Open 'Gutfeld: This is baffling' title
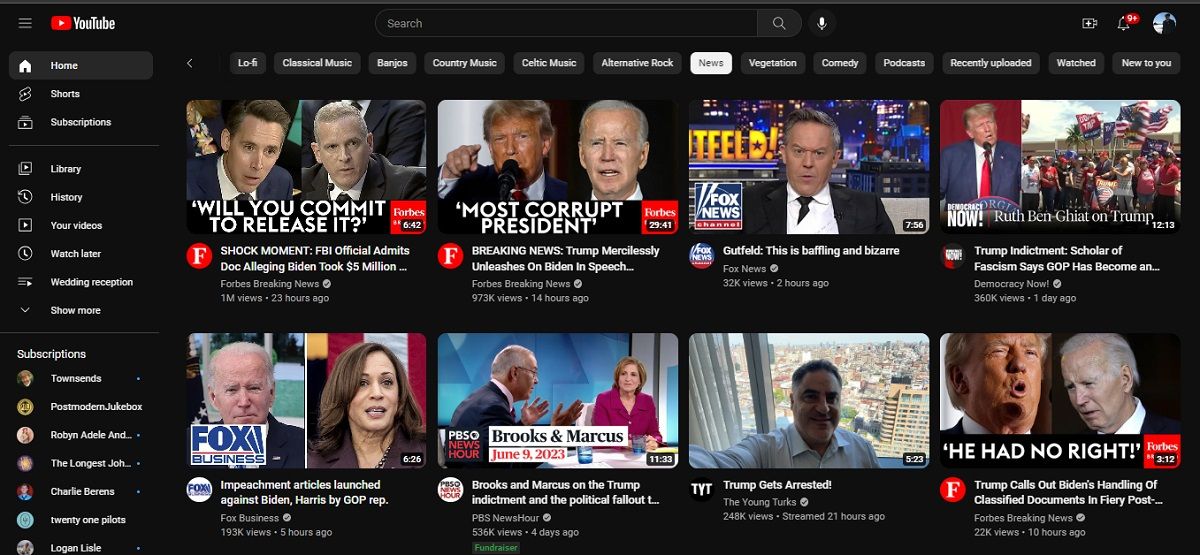Viewport: 1200px width, 555px height. pyautogui.click(x=811, y=251)
